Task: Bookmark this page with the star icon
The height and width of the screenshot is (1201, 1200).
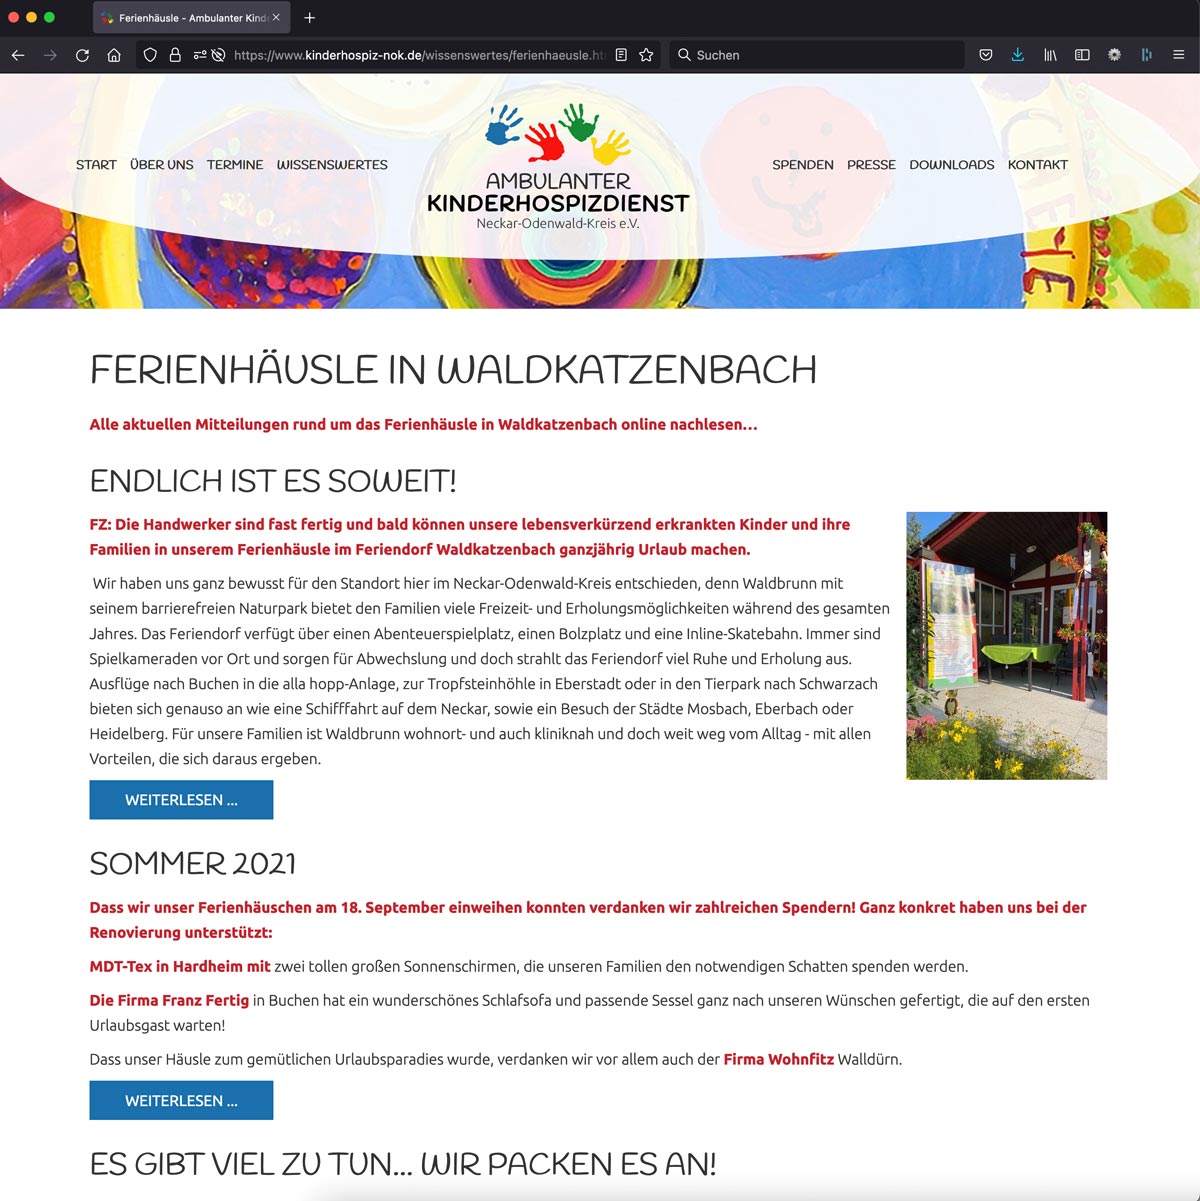Action: (646, 55)
